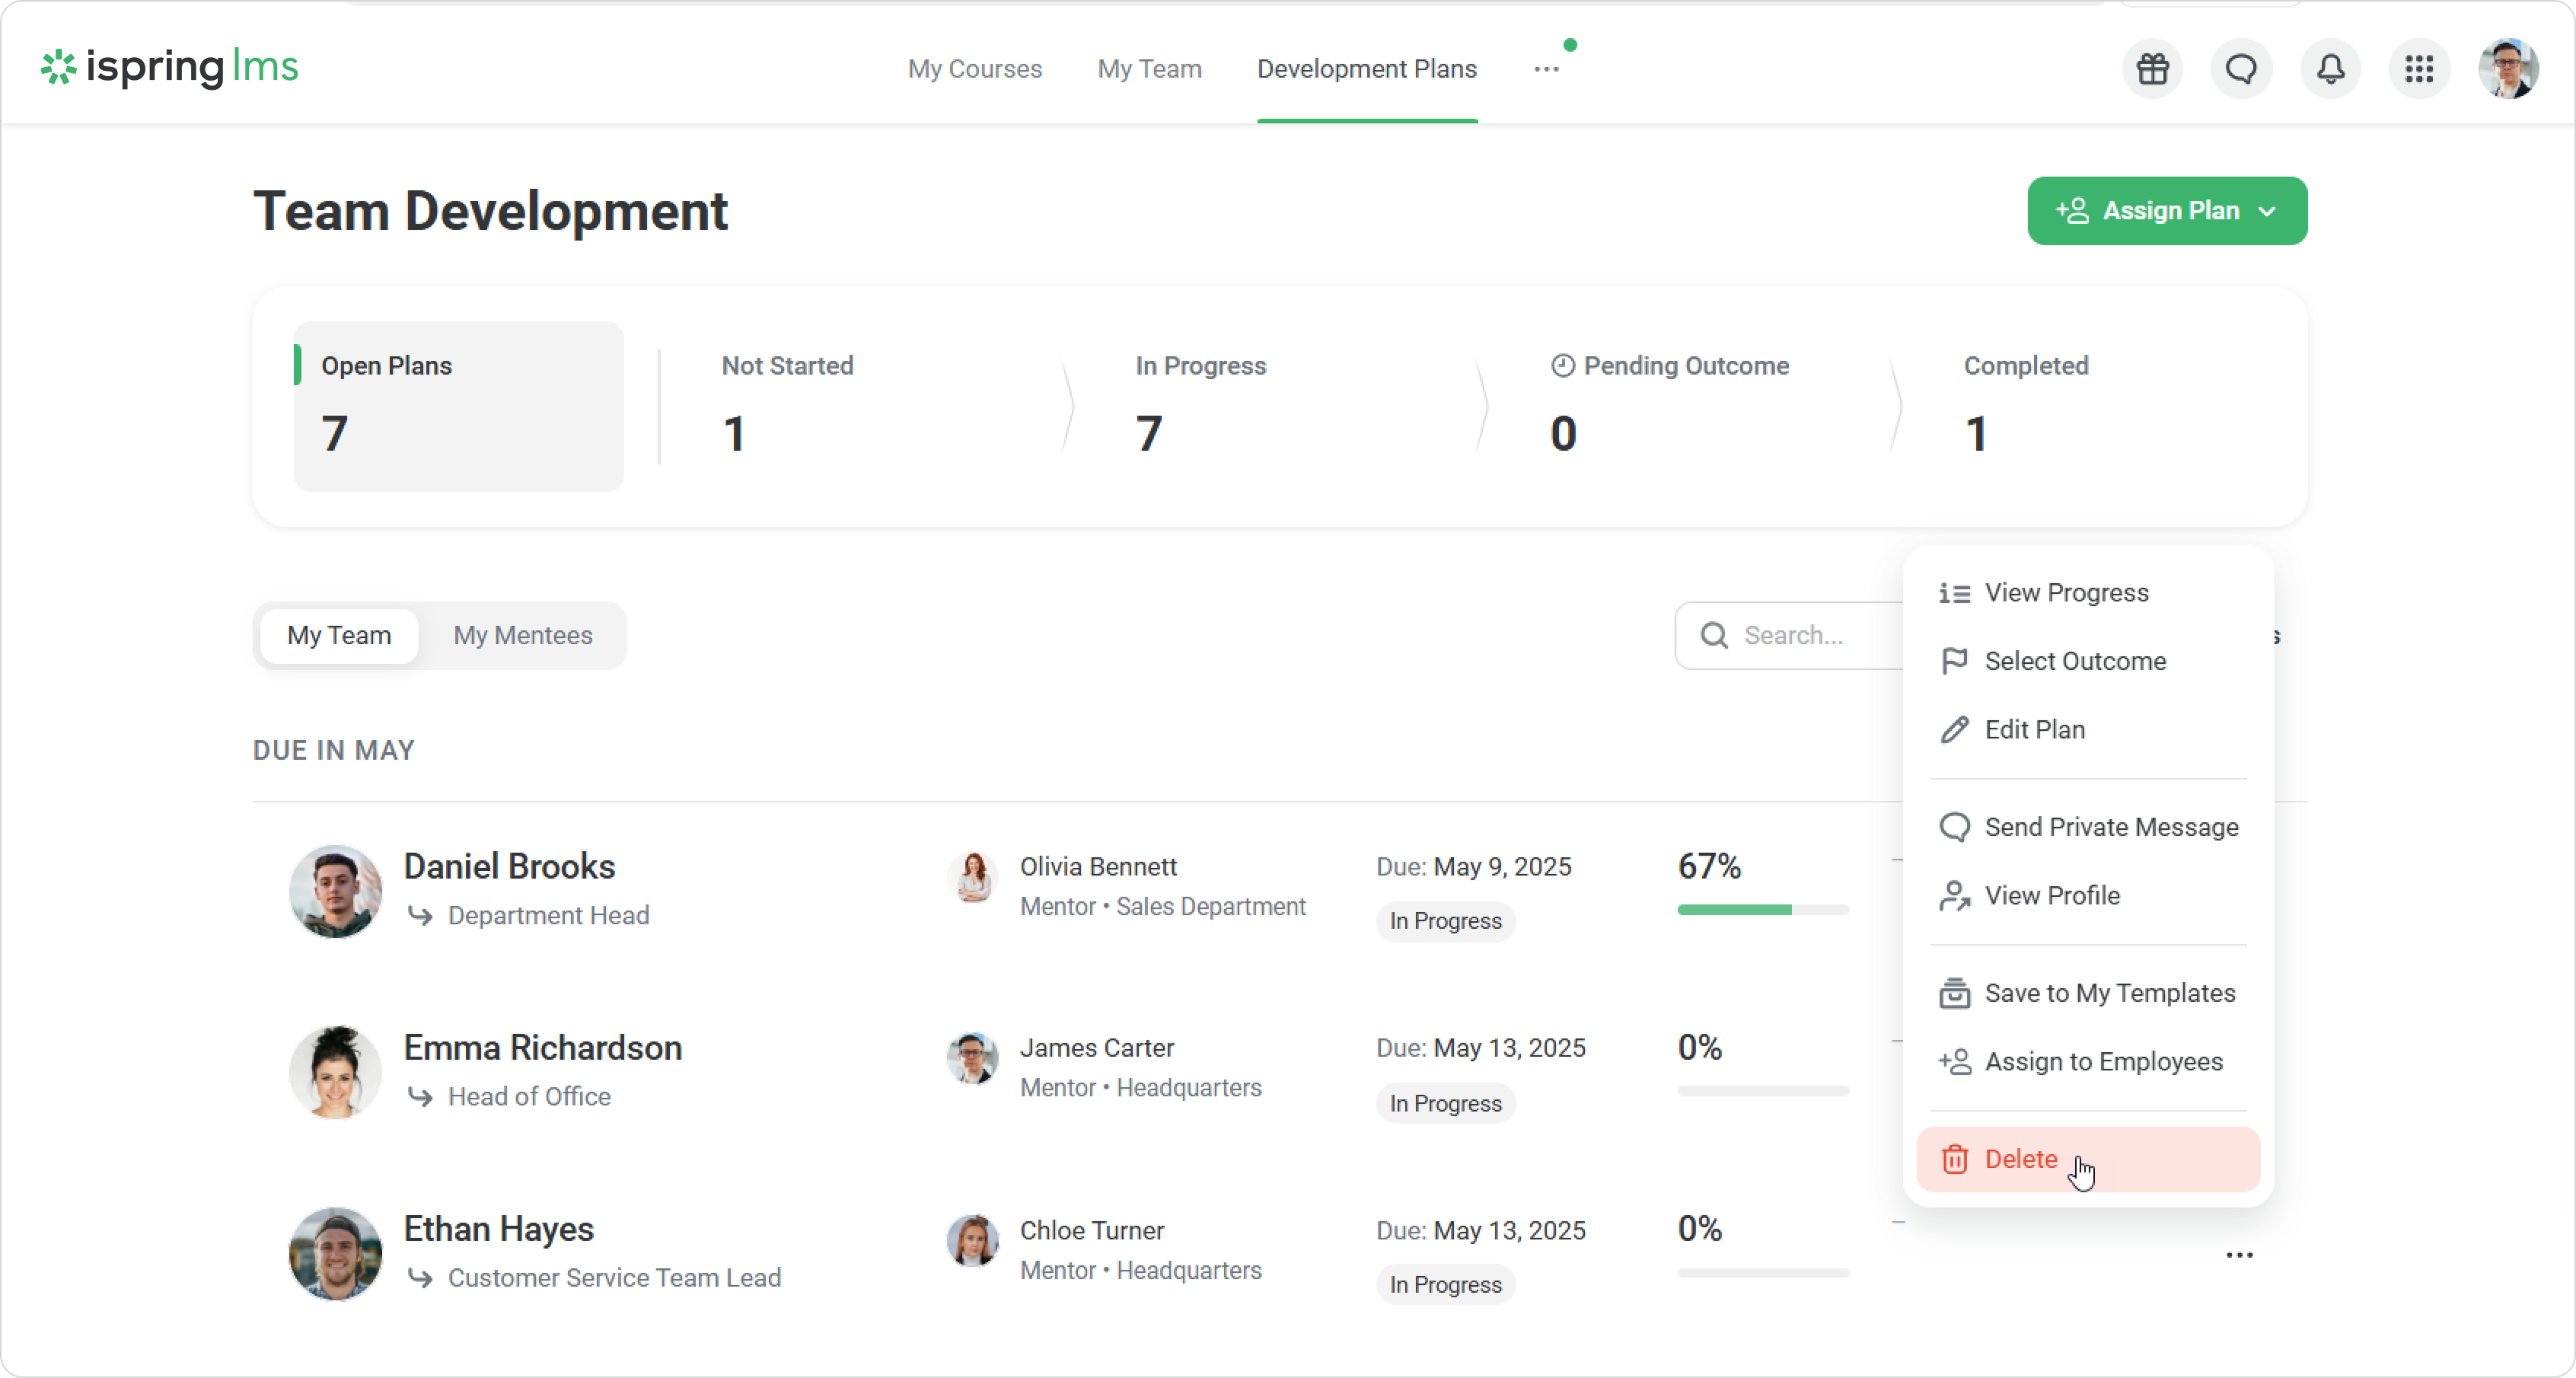Choose Delete from the context menu

point(2021,1159)
